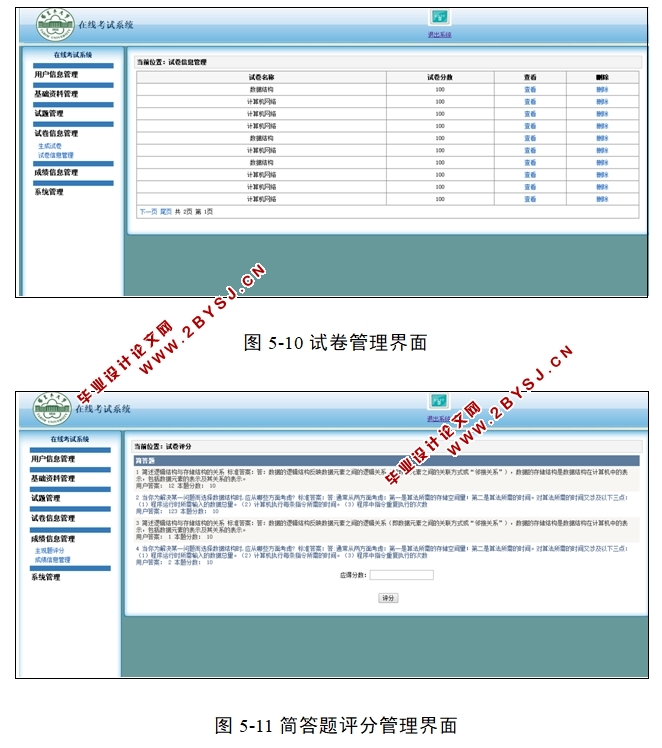Click the 简答题 section header bar
The height and width of the screenshot is (748, 662).
[x=386, y=460]
